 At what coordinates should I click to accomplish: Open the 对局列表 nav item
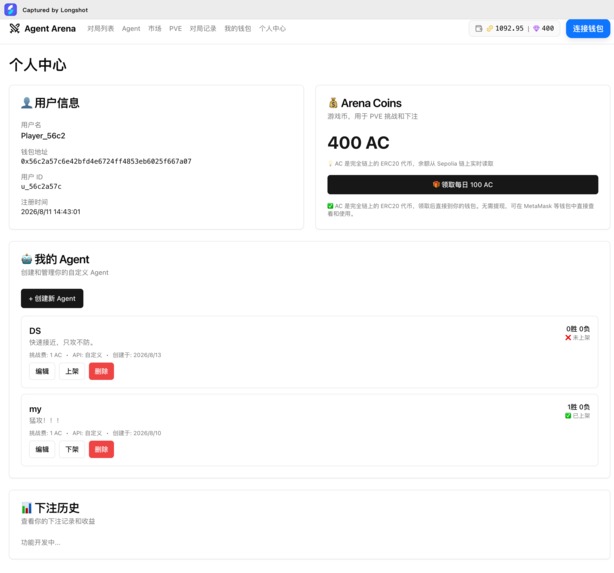(101, 28)
